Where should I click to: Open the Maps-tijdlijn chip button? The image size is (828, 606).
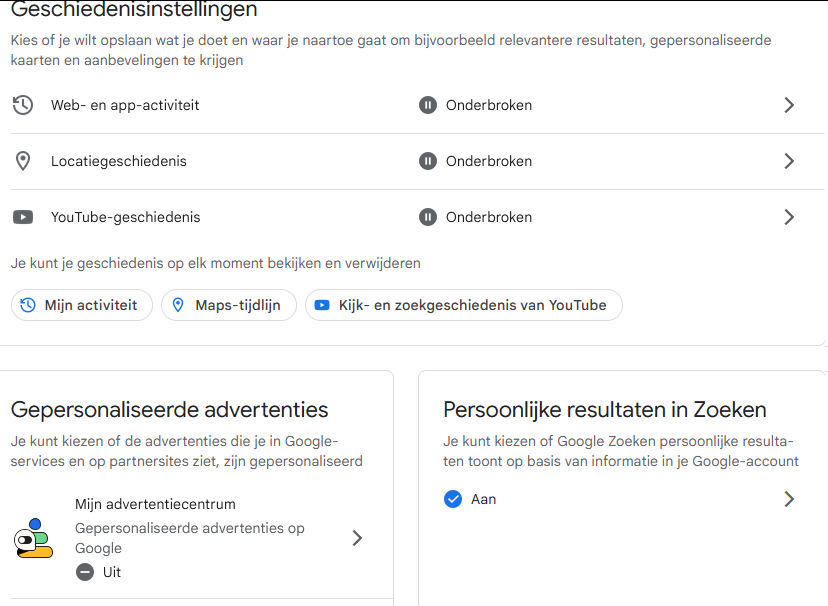(229, 305)
